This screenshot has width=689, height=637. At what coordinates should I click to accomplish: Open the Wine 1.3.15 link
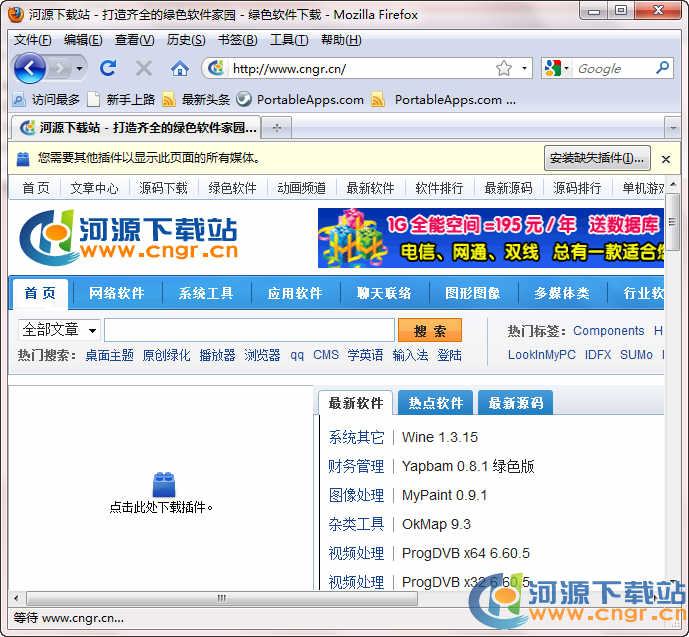[439, 437]
